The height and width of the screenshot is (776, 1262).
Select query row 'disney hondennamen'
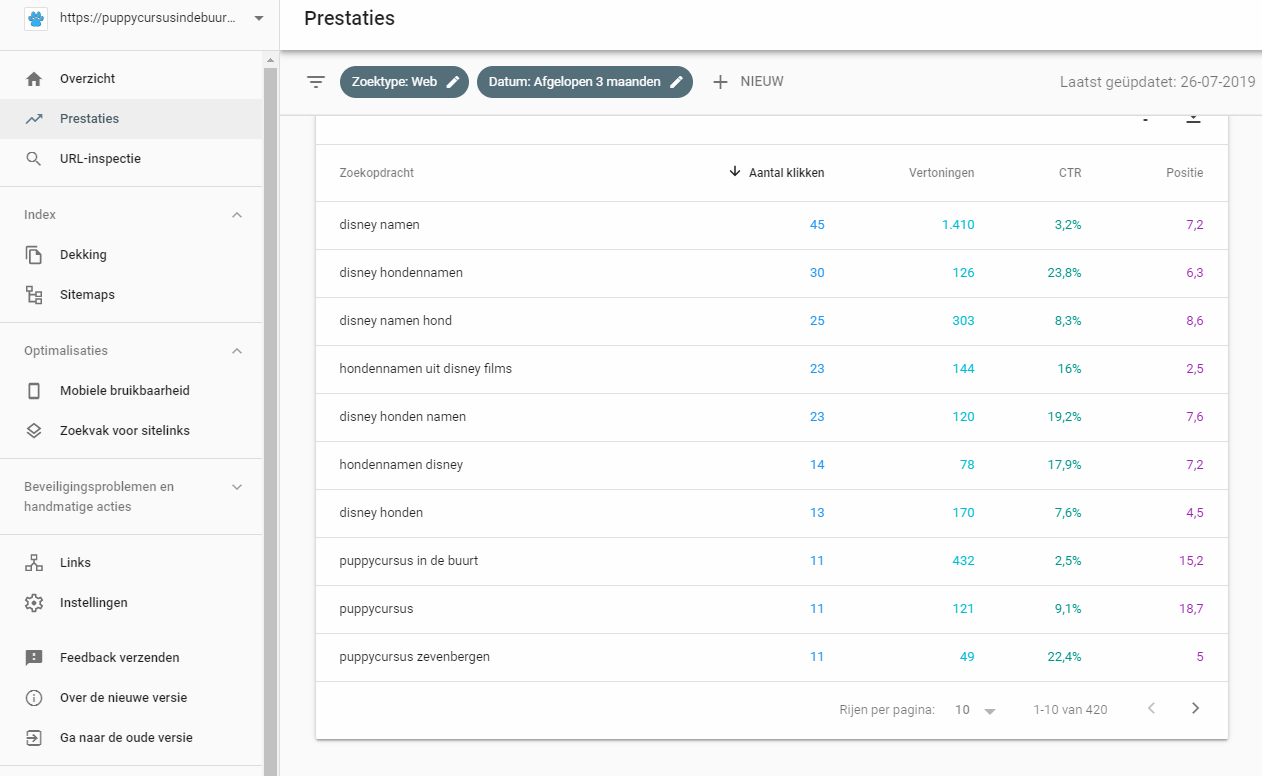pos(772,273)
